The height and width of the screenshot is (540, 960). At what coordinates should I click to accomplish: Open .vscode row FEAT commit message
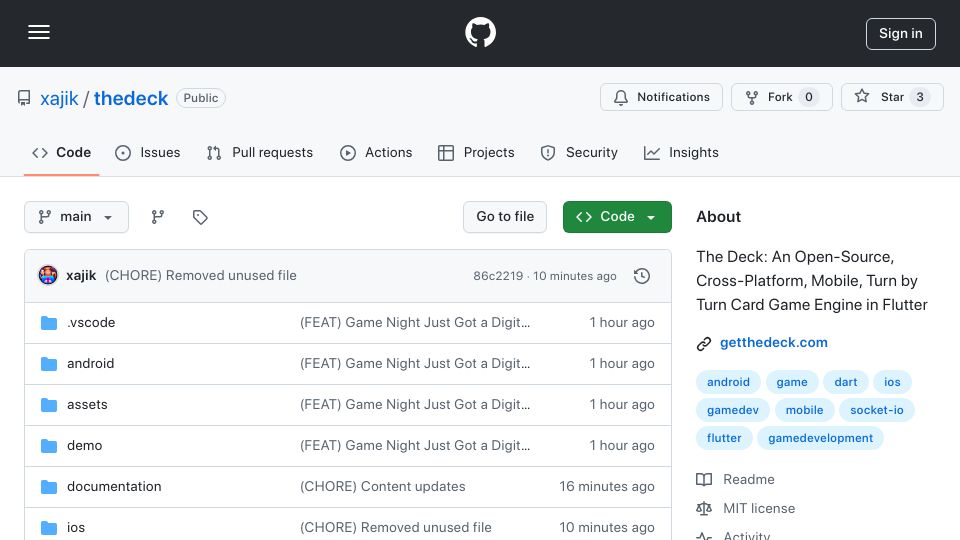click(x=415, y=323)
